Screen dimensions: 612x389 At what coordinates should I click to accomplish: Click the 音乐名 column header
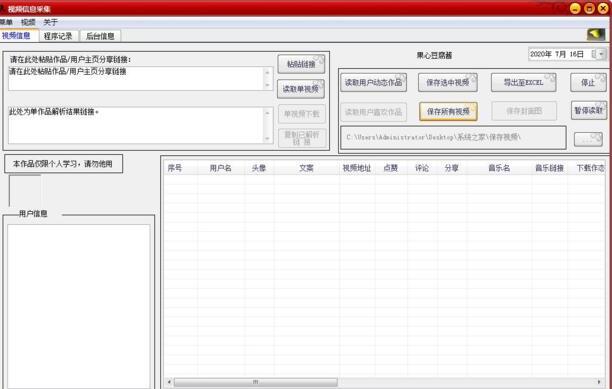coord(499,168)
